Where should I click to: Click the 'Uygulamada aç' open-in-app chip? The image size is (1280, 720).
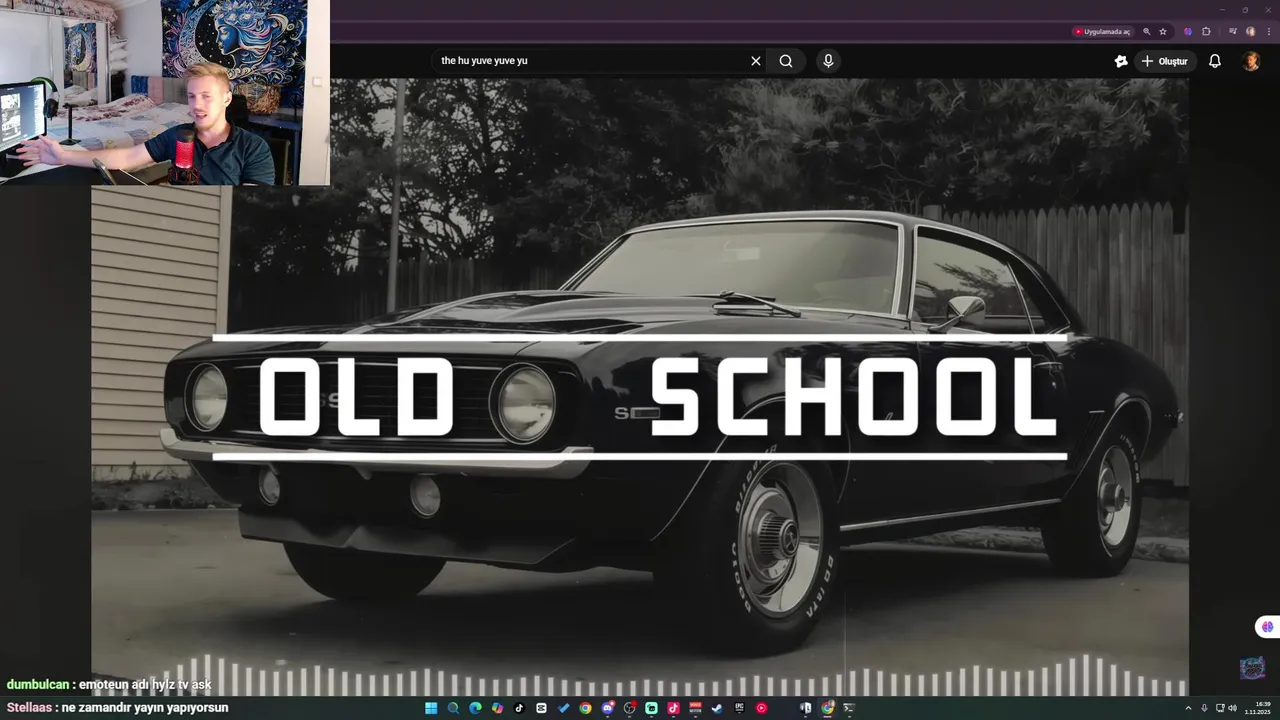tap(1103, 32)
